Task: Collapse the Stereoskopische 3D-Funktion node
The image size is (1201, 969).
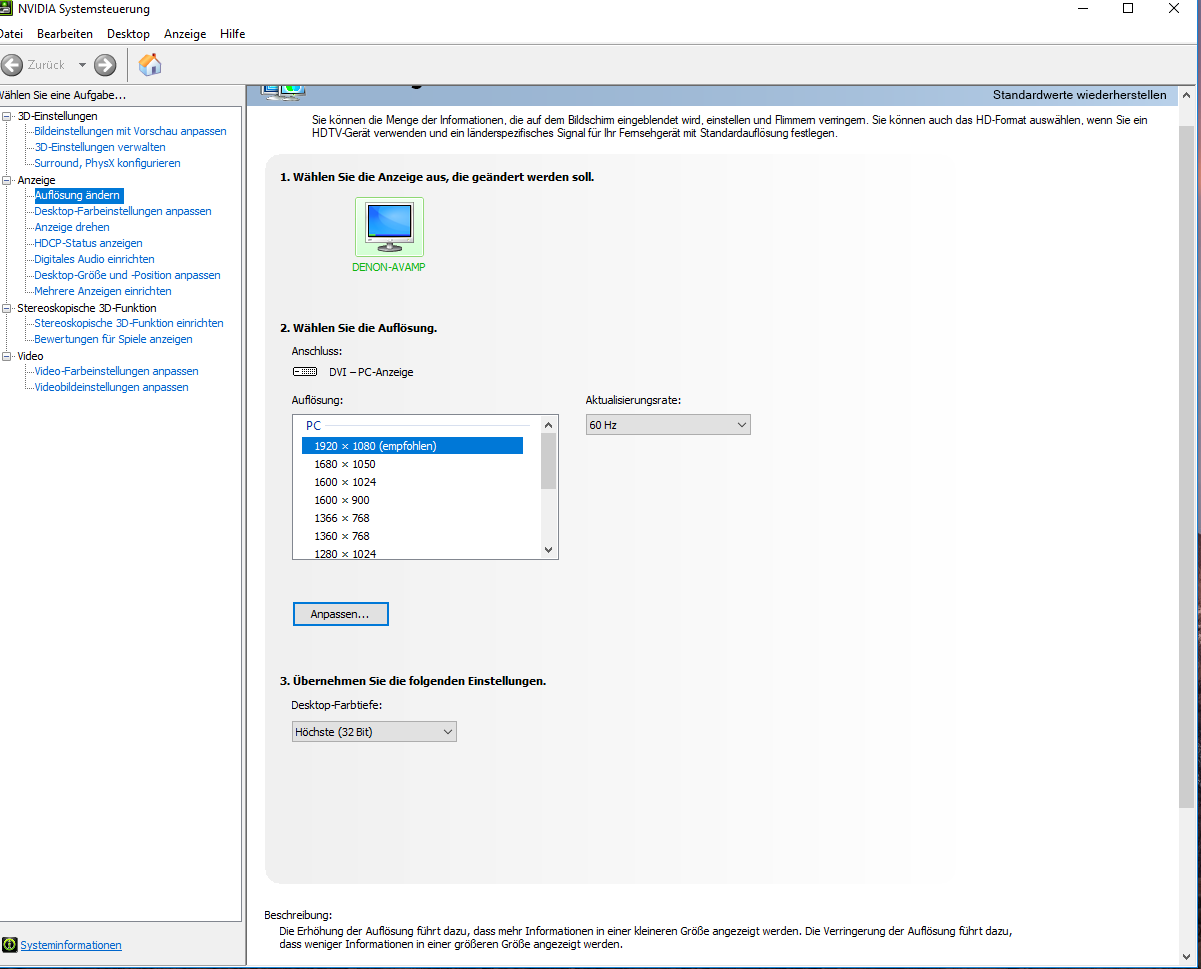Action: pyautogui.click(x=8, y=308)
